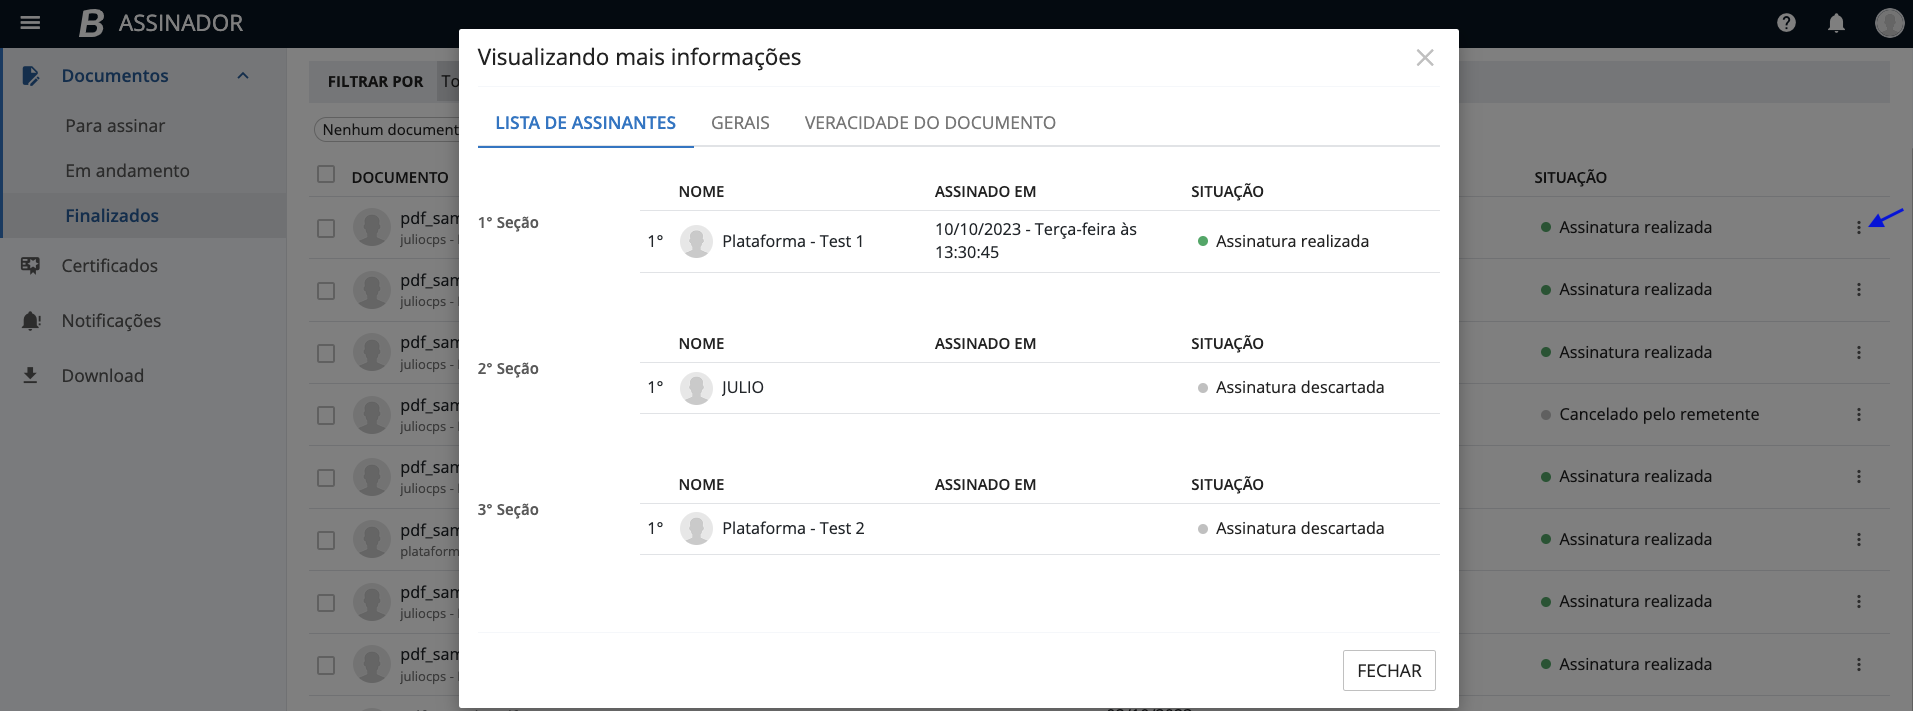Click the FILTRAR POR label
Image resolution: width=1913 pixels, height=711 pixels.
point(375,82)
